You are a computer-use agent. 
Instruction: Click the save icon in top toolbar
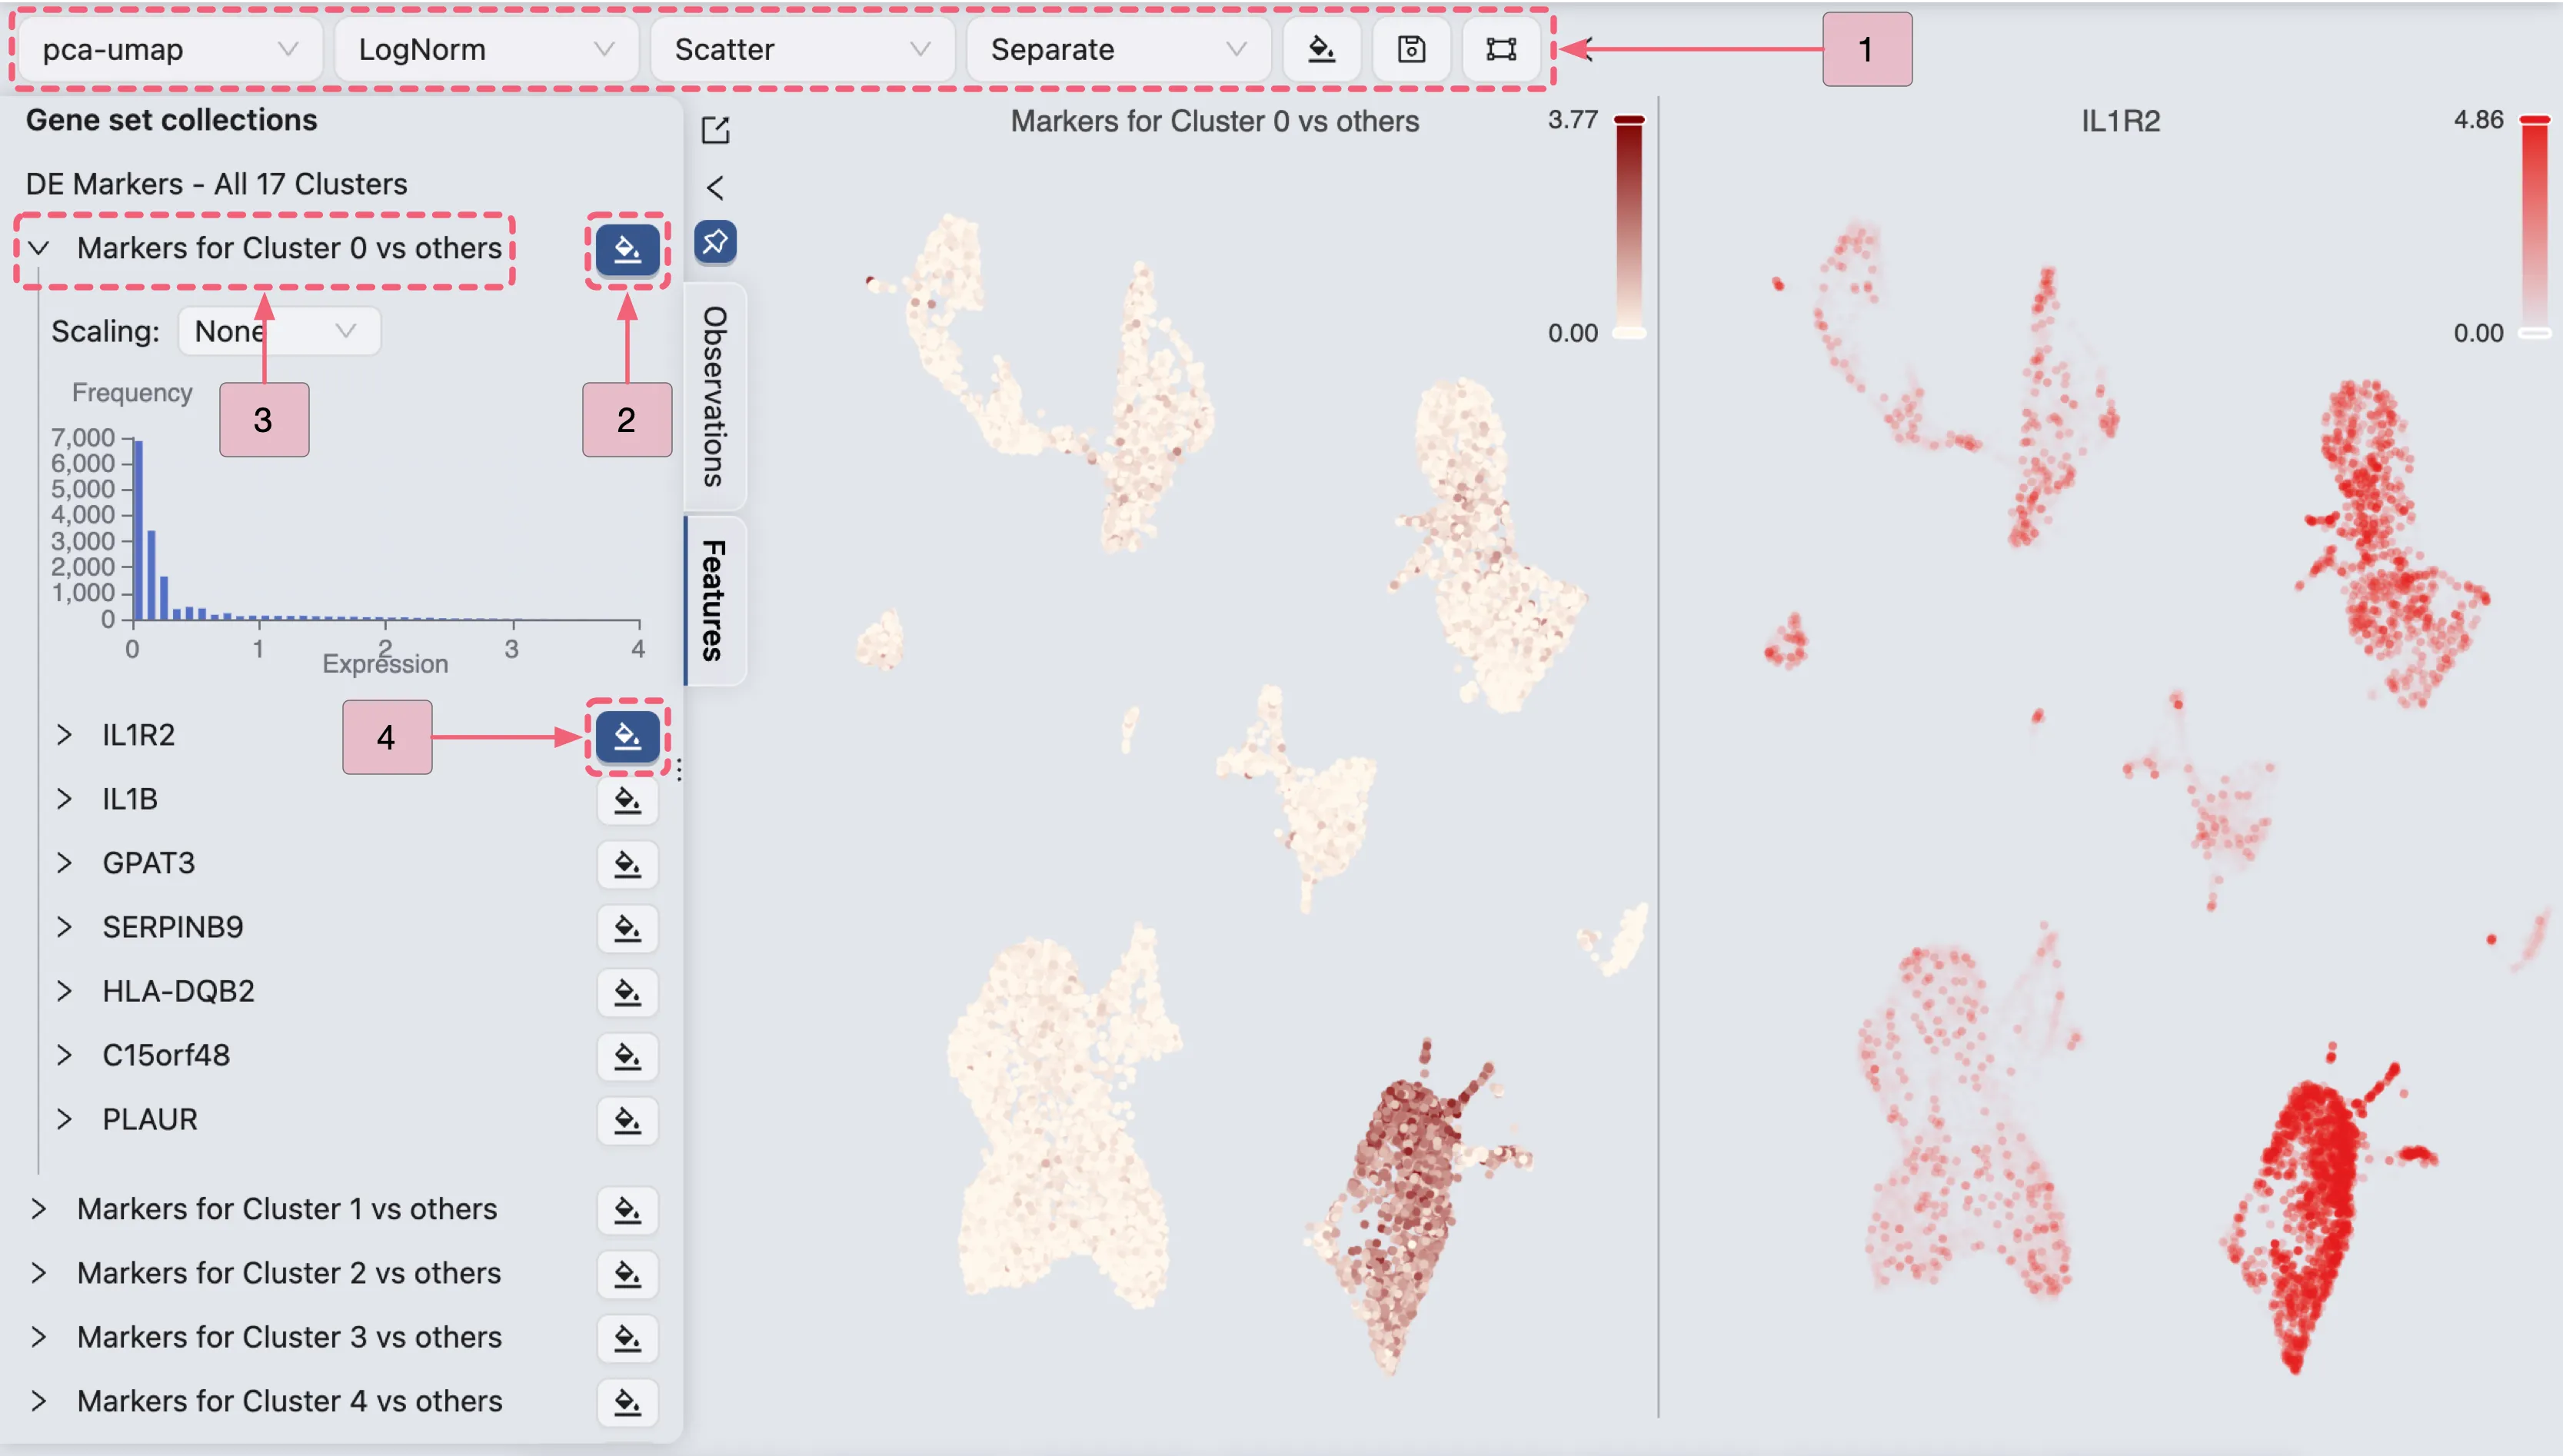1411,49
